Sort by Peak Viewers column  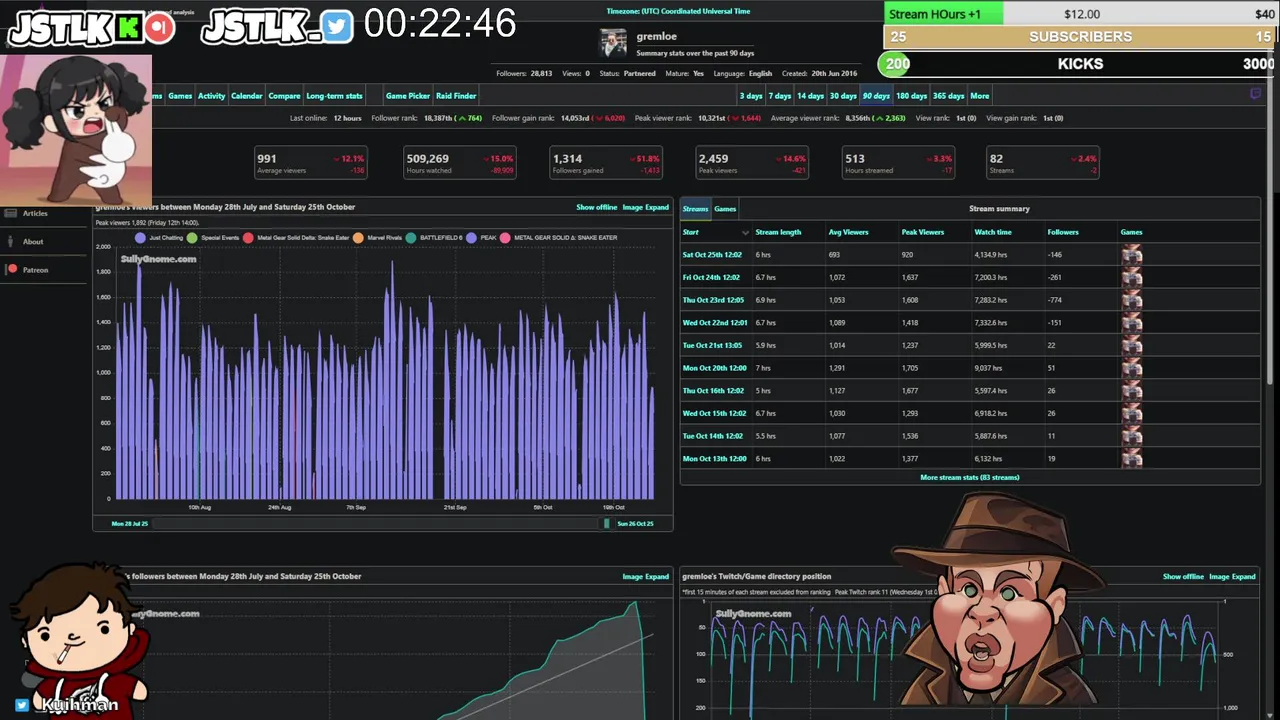point(923,232)
